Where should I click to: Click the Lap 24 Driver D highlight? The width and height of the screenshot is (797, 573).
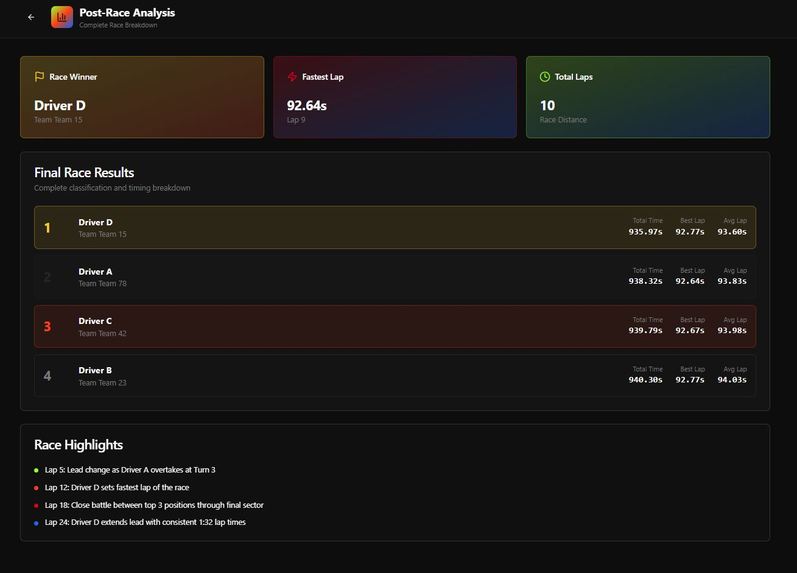tap(145, 522)
